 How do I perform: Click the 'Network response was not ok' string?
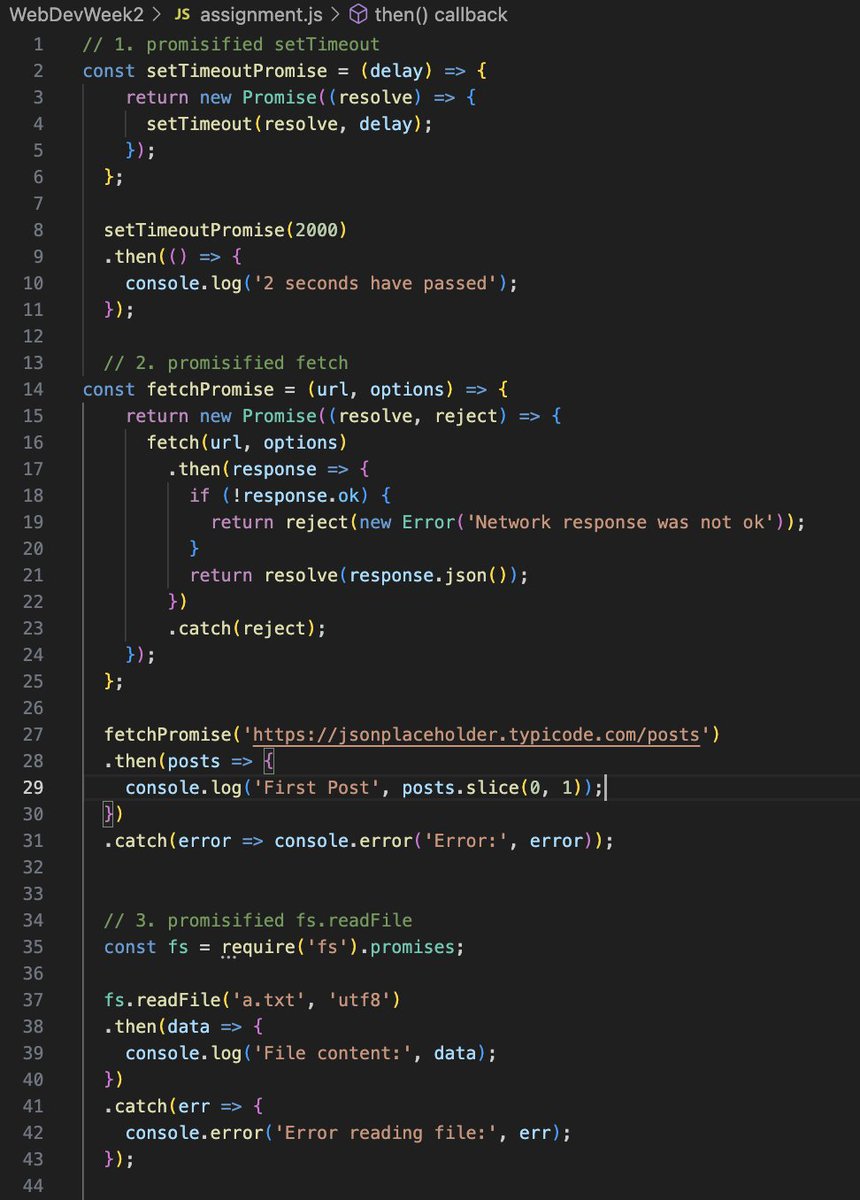[620, 522]
